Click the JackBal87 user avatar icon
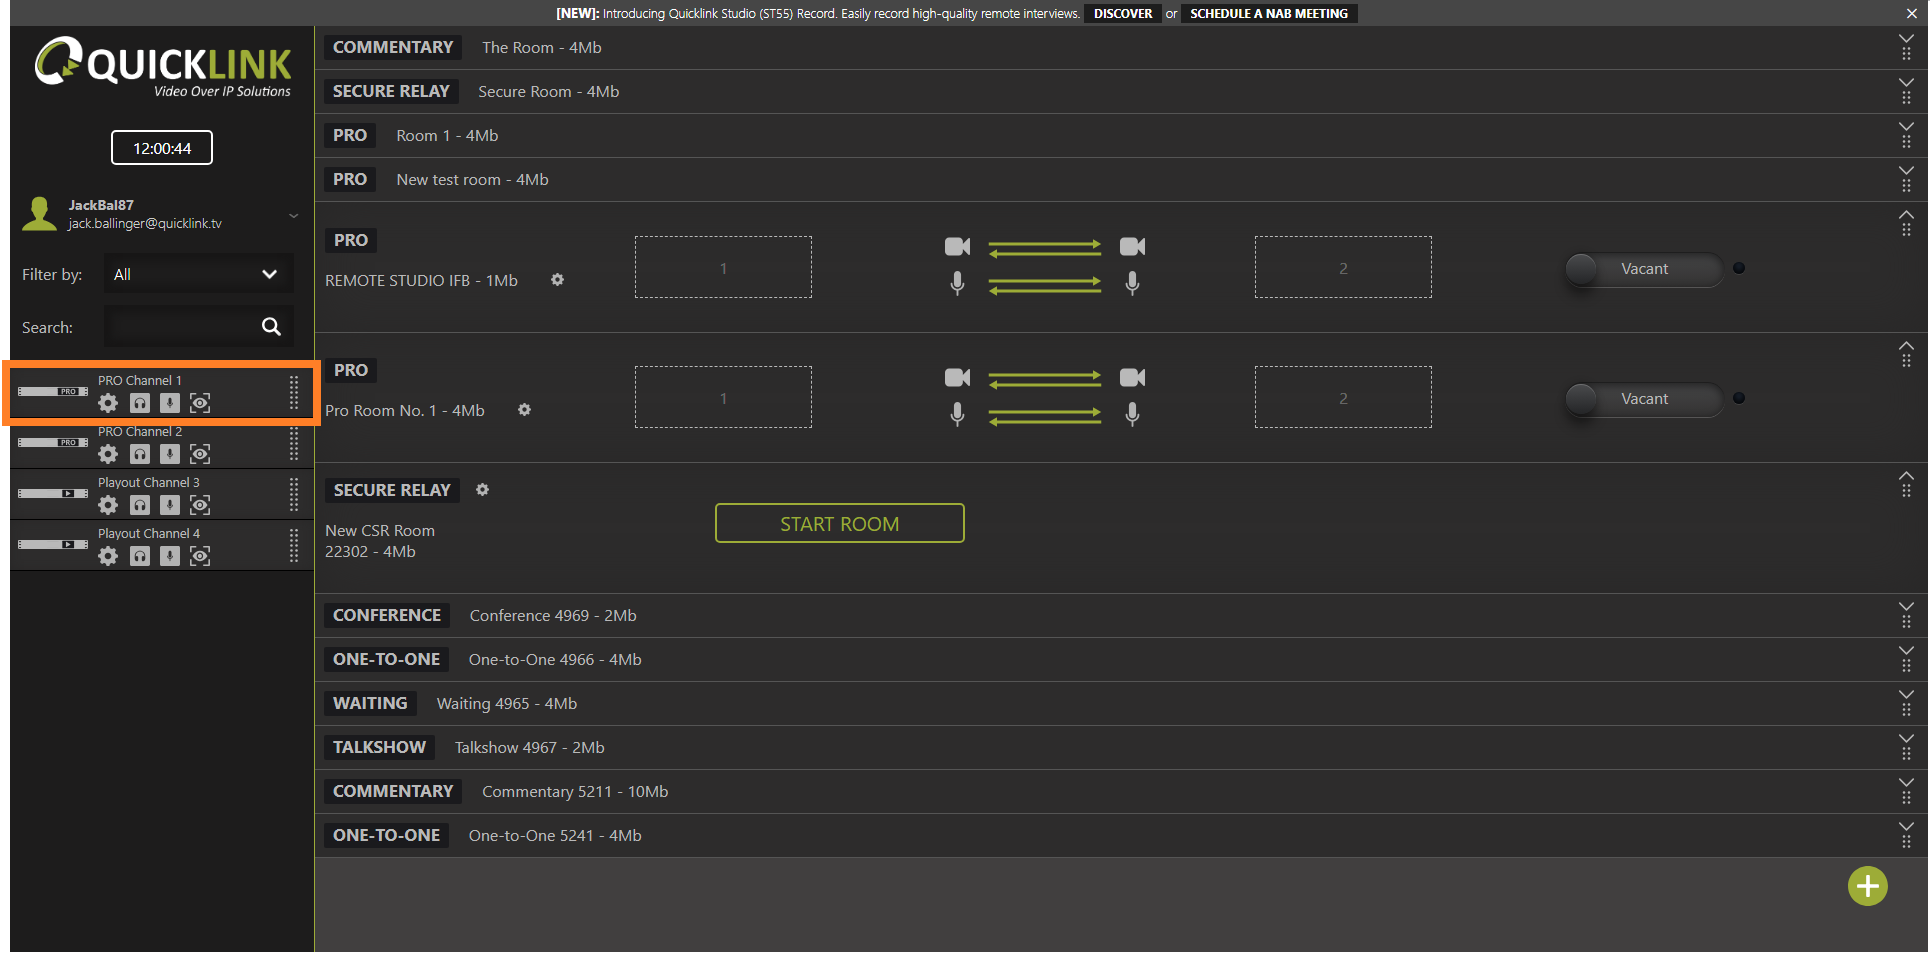 (39, 214)
